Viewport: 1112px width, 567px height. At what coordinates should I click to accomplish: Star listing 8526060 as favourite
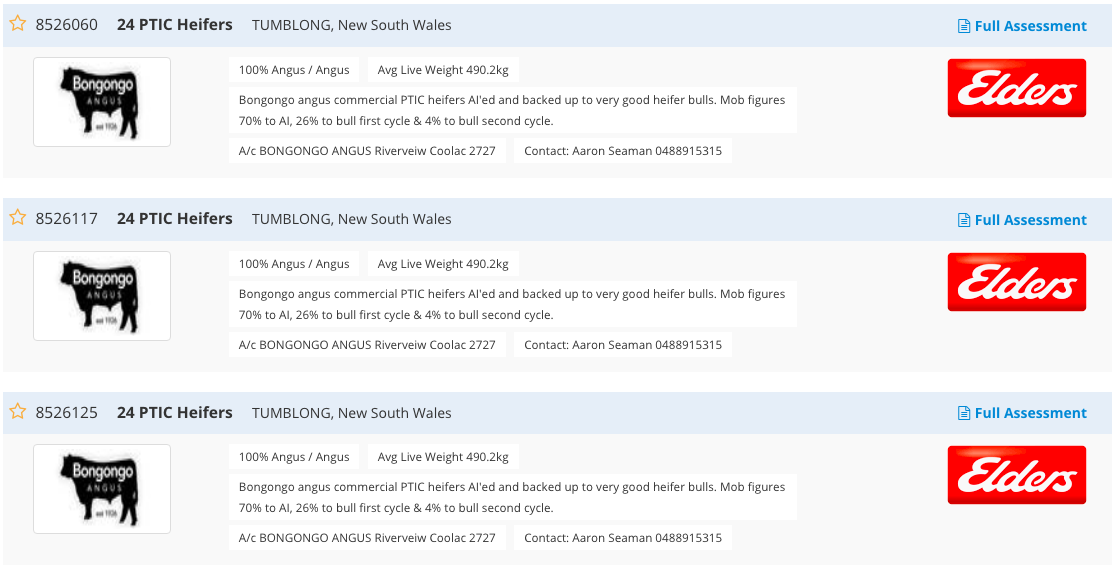(18, 23)
